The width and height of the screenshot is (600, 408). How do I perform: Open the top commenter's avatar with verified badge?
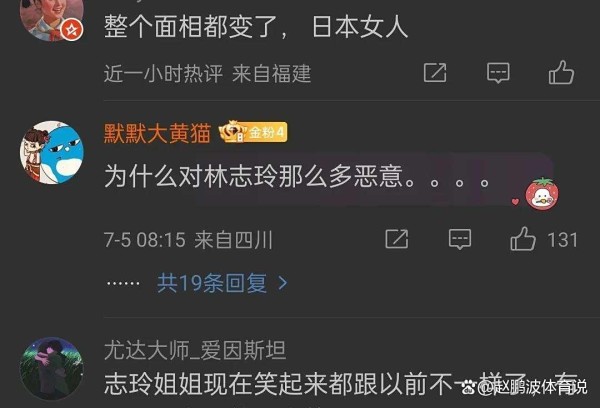coord(52,15)
